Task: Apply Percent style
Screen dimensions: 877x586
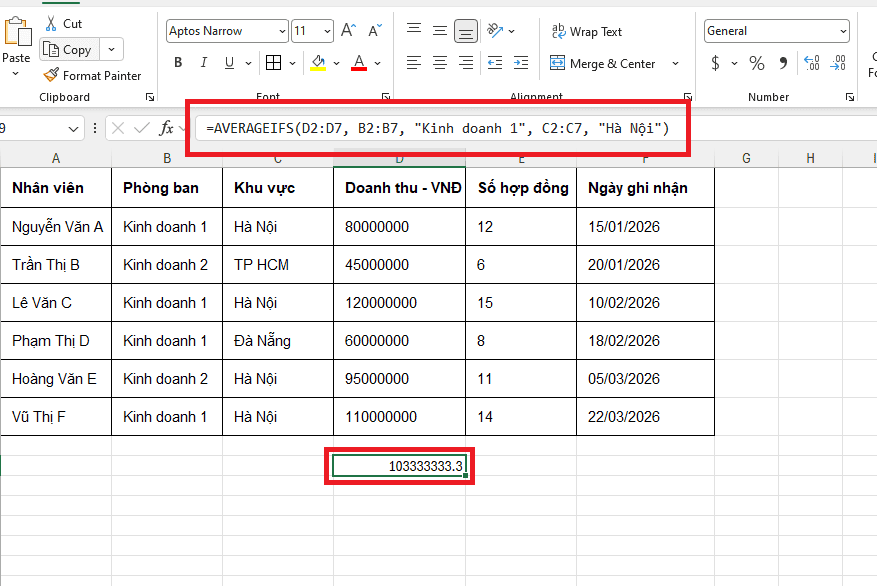Action: click(757, 63)
